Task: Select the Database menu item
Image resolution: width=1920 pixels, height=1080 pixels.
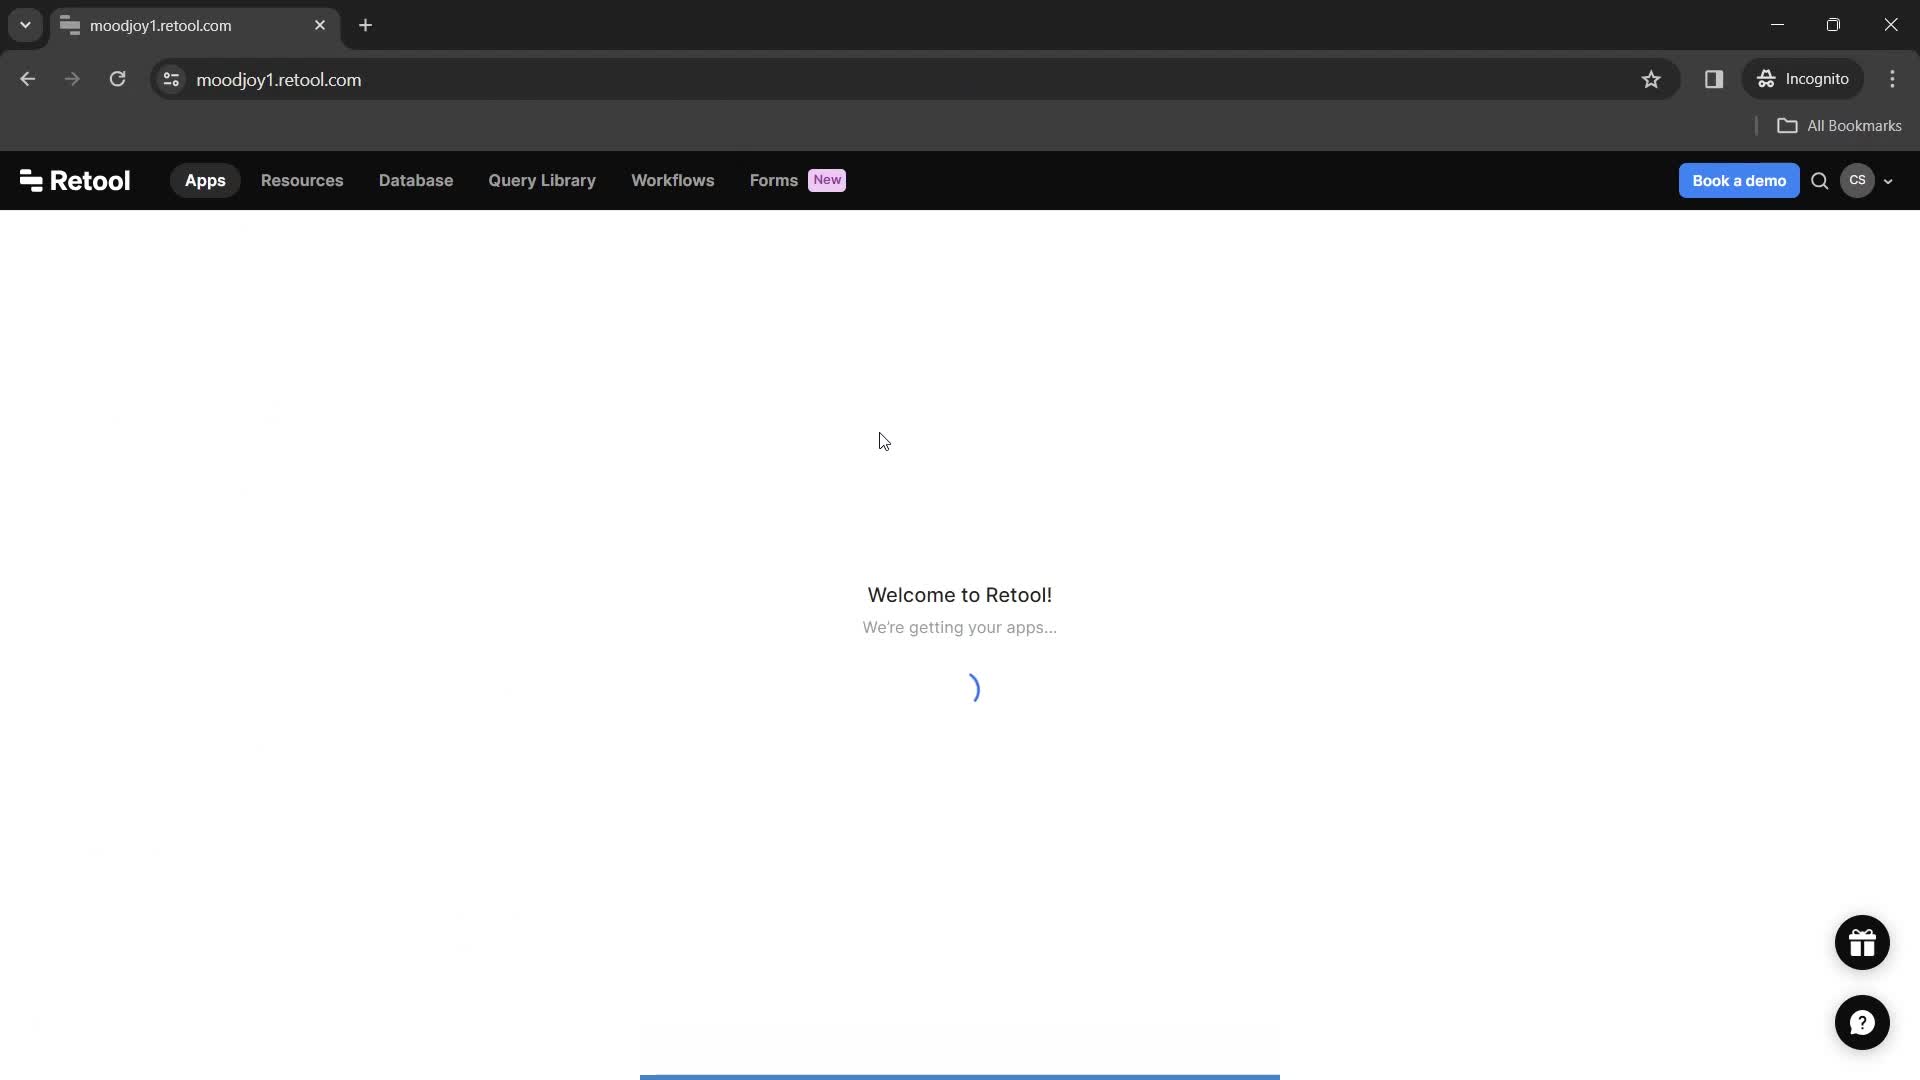Action: pos(415,179)
